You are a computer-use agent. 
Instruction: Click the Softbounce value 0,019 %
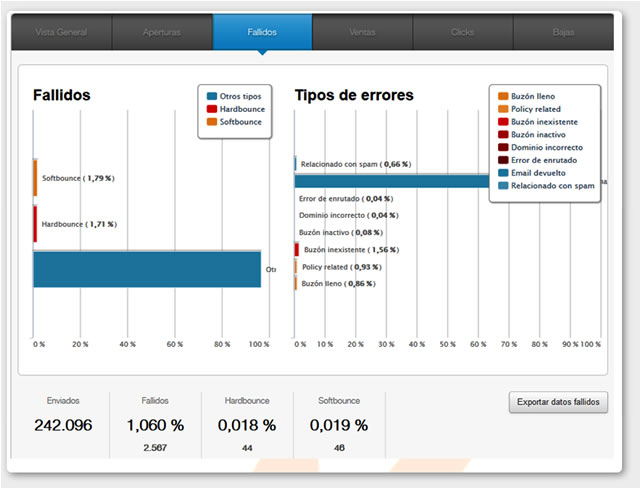(339, 425)
